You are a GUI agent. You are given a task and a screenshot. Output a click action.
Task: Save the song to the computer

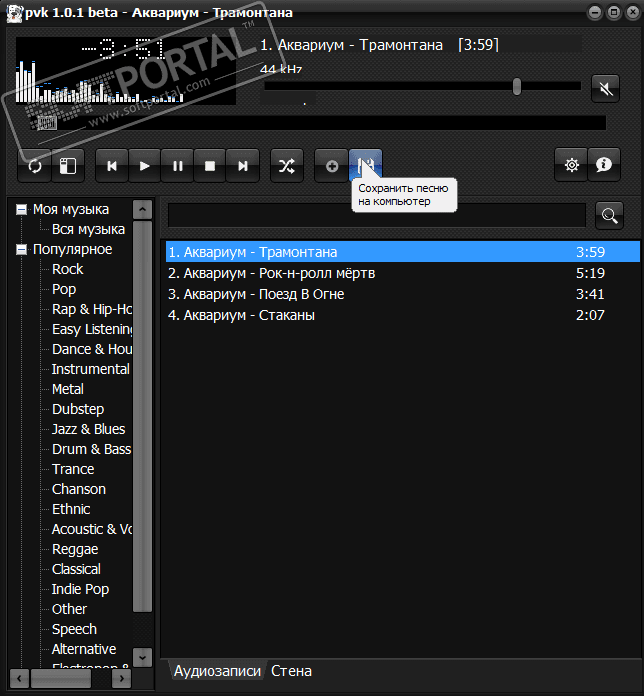[x=365, y=165]
